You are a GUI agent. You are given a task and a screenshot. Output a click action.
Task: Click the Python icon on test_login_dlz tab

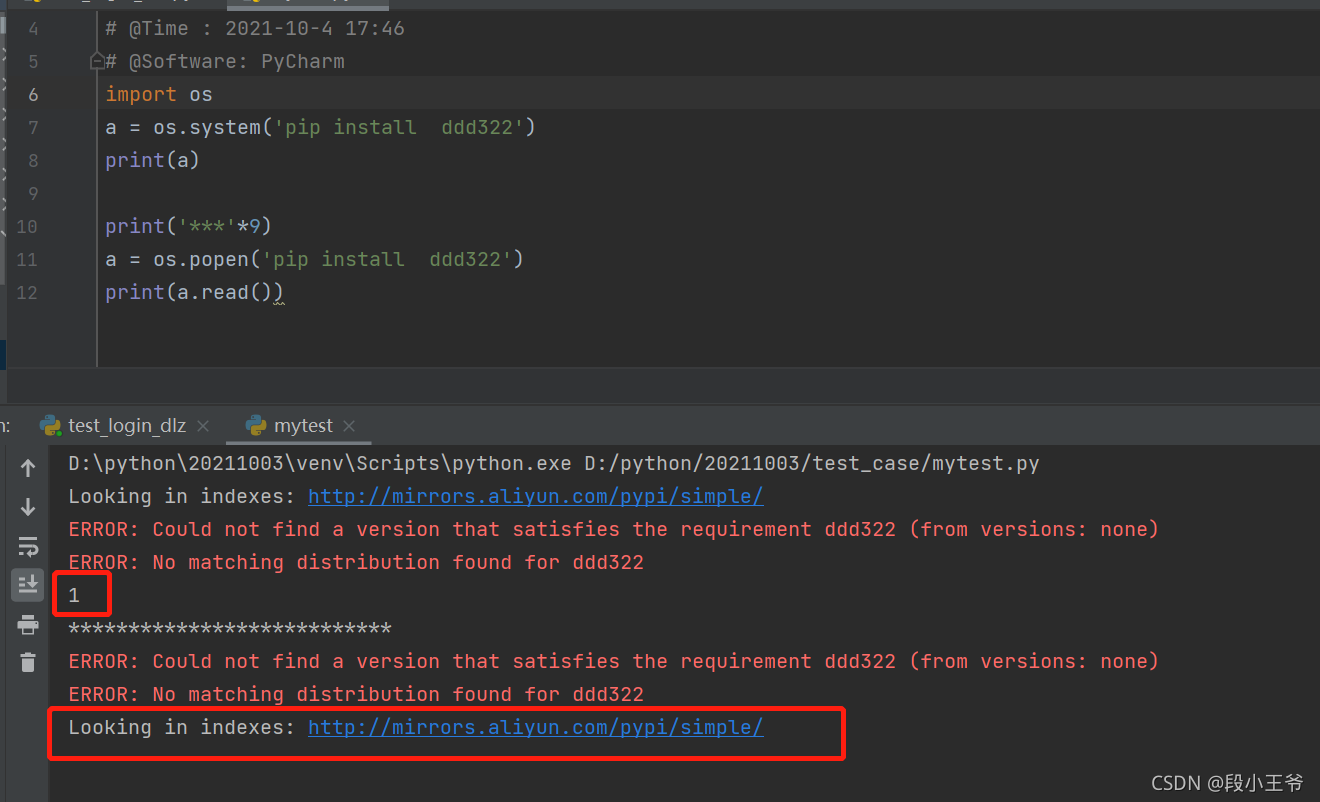pyautogui.click(x=50, y=426)
